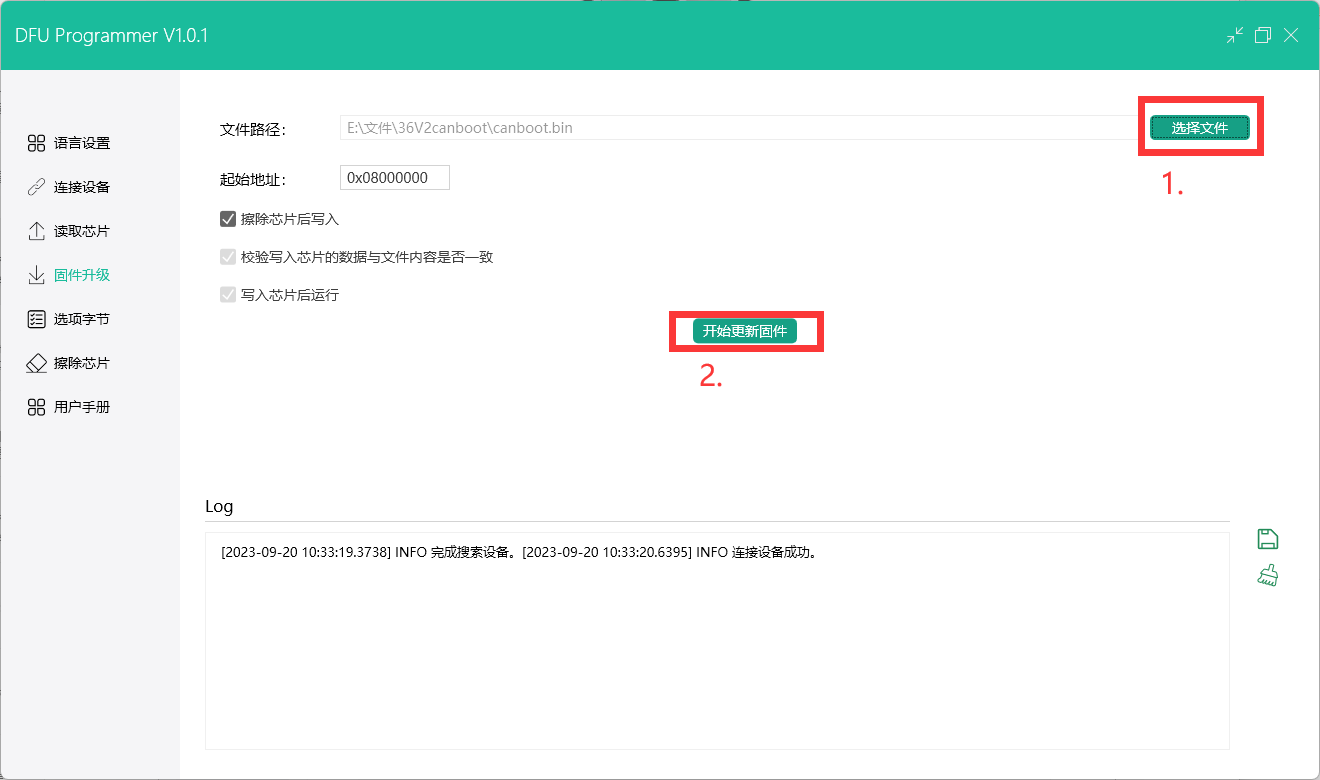Open the 用户手册 menu entry

(x=82, y=407)
